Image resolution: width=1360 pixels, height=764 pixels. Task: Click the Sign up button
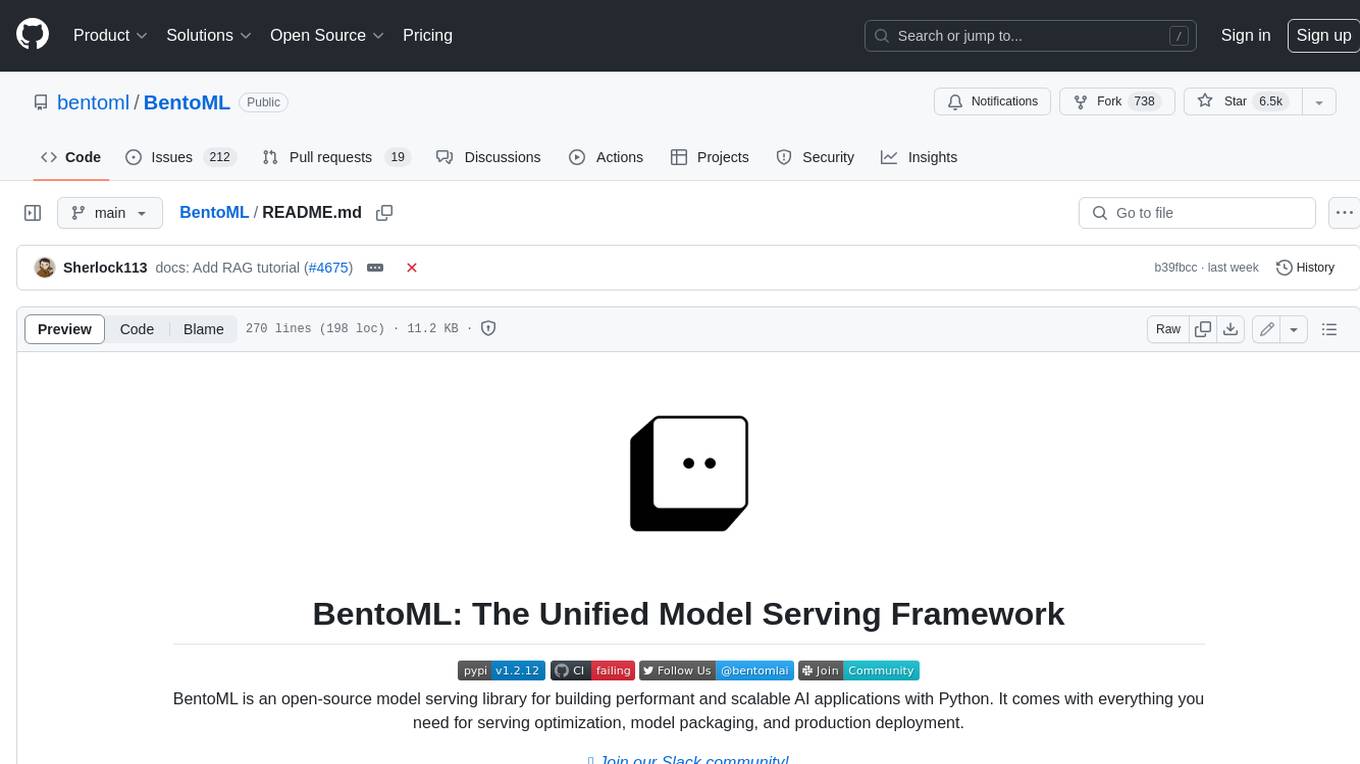pos(1323,35)
